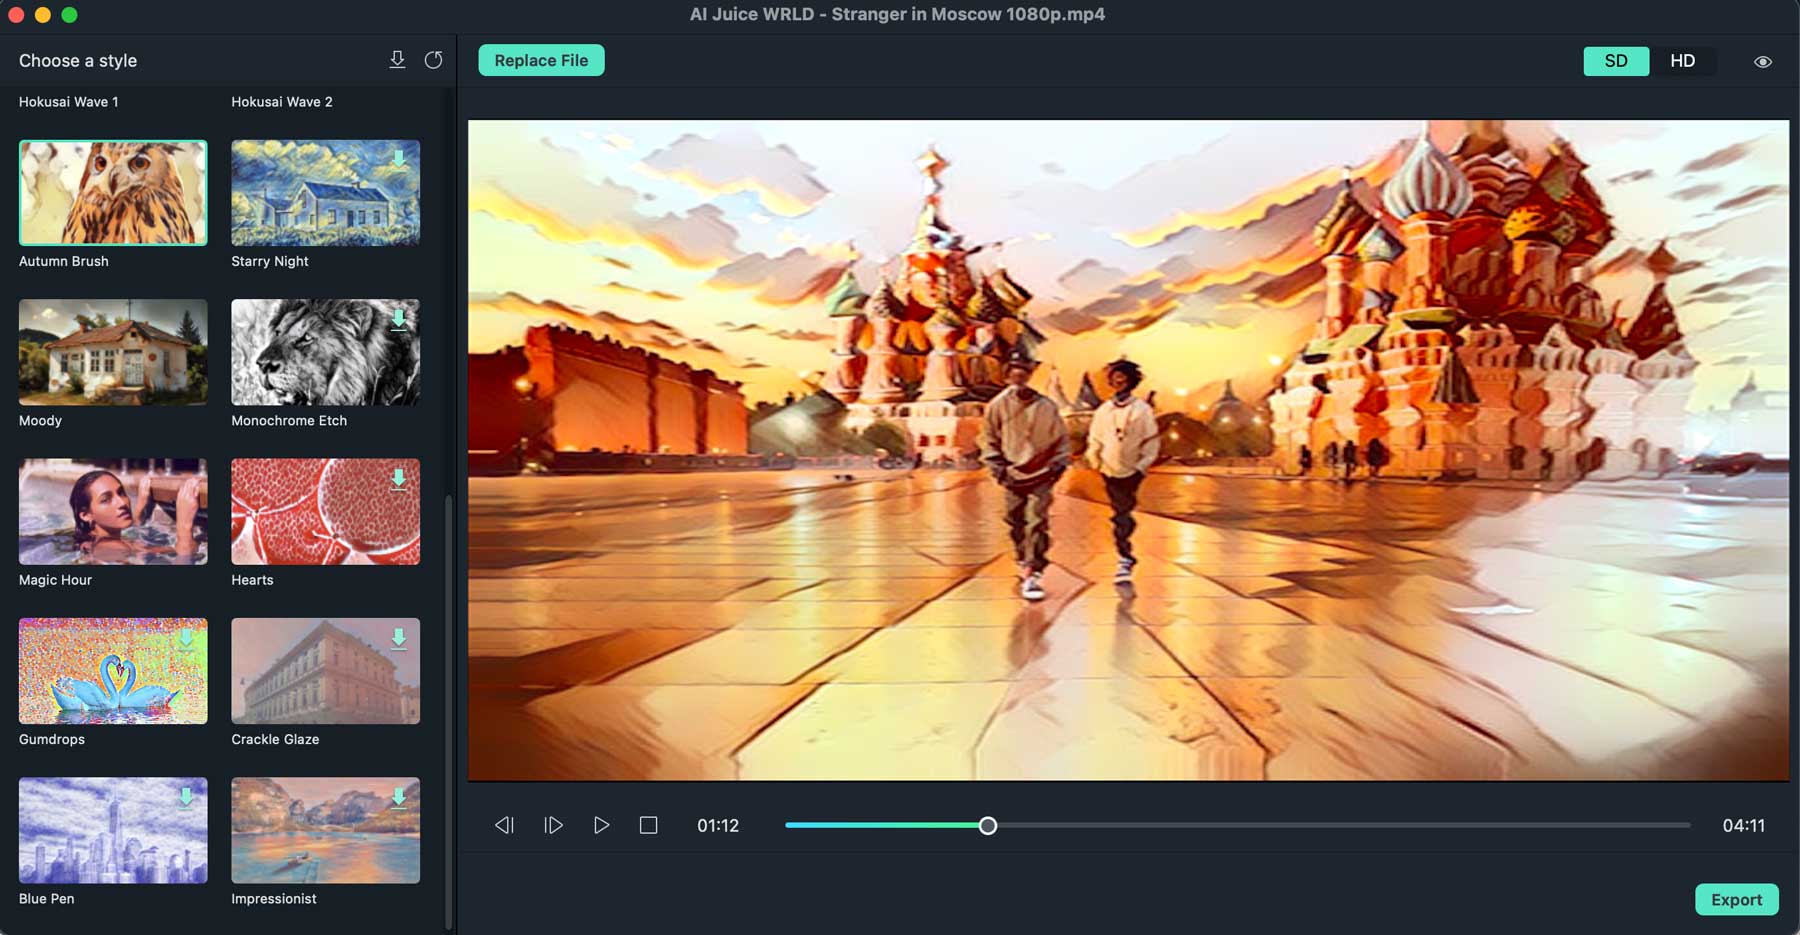Step forward one frame with next-frame icon

pos(553,825)
